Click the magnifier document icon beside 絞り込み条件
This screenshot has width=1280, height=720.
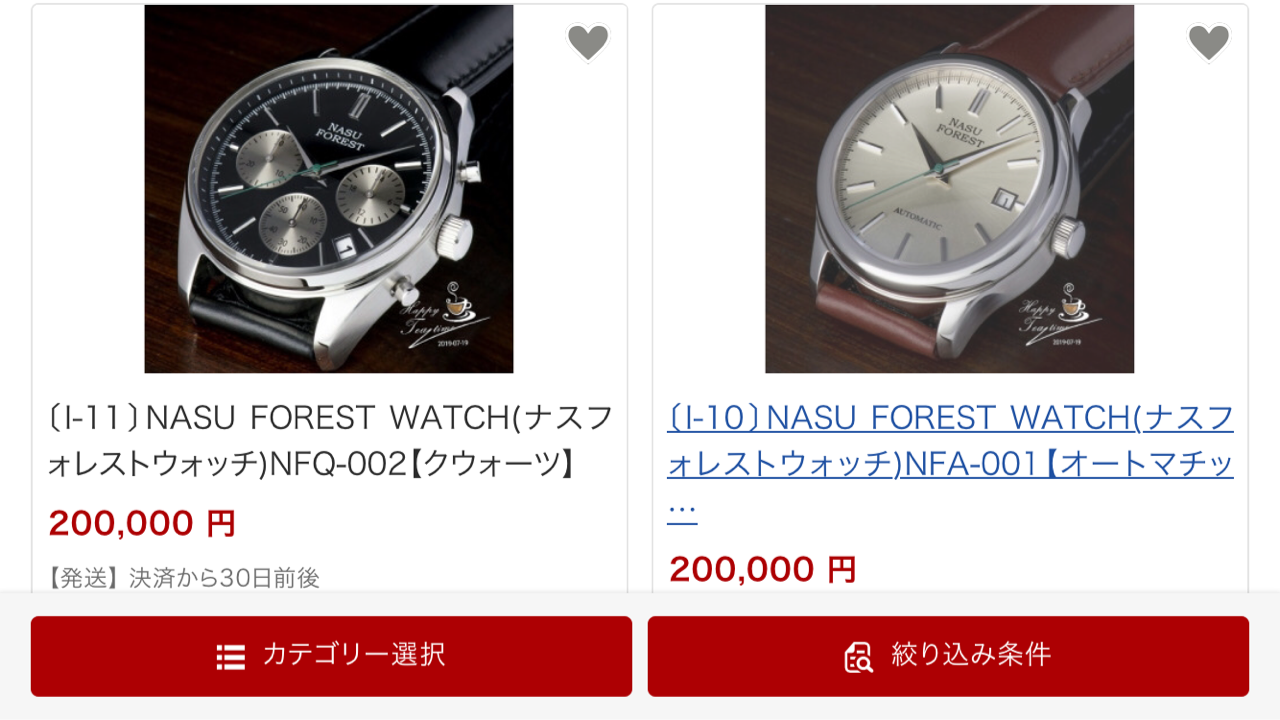[859, 657]
